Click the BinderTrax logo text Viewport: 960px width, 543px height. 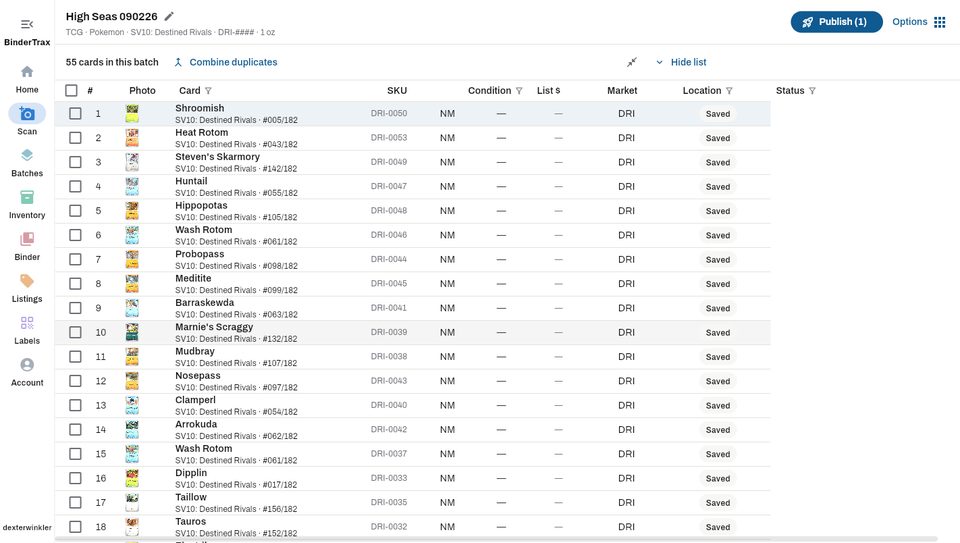pos(27,42)
